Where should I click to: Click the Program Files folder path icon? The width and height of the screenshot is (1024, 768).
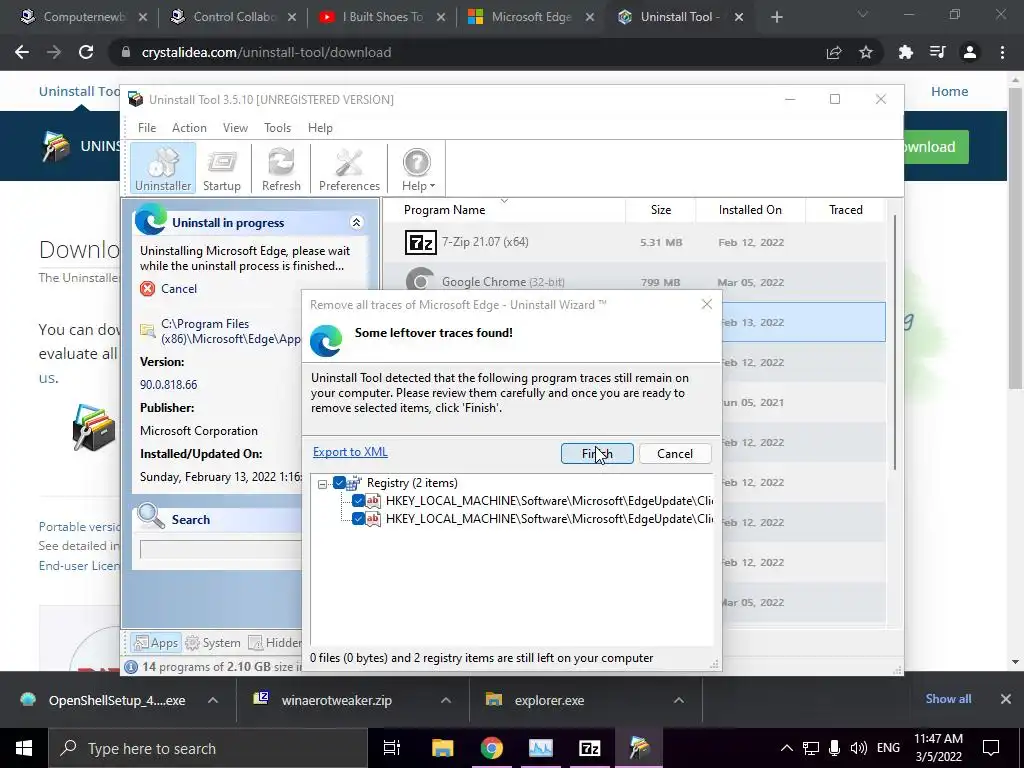tap(148, 330)
